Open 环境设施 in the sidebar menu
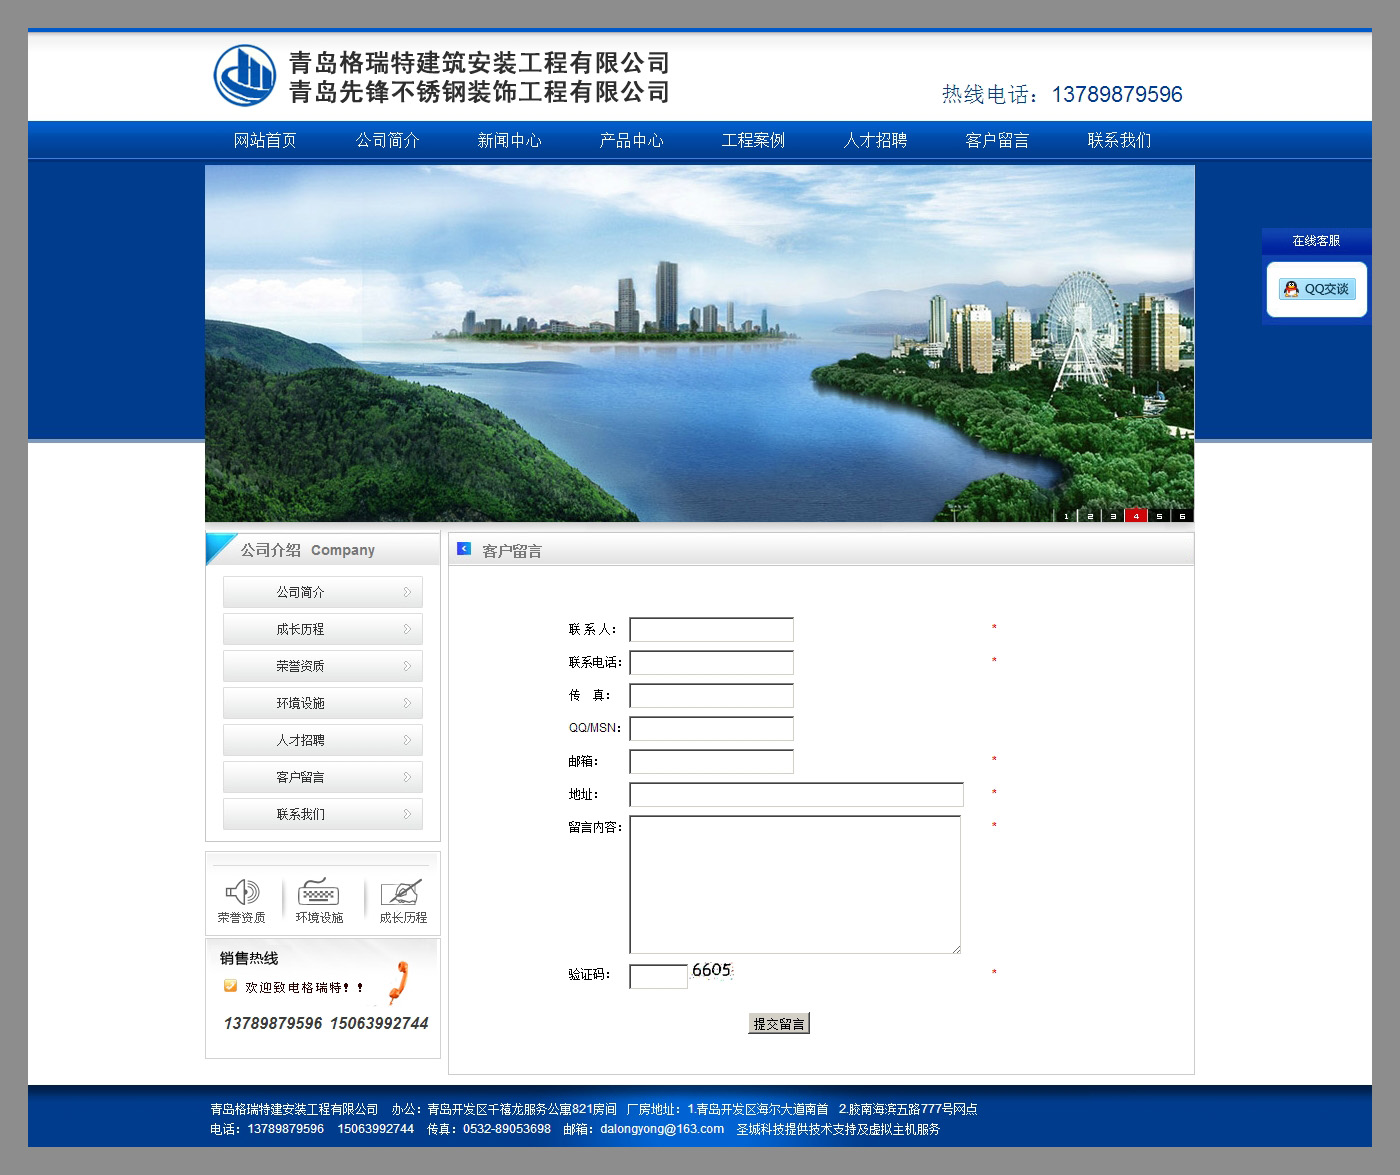 tap(323, 703)
